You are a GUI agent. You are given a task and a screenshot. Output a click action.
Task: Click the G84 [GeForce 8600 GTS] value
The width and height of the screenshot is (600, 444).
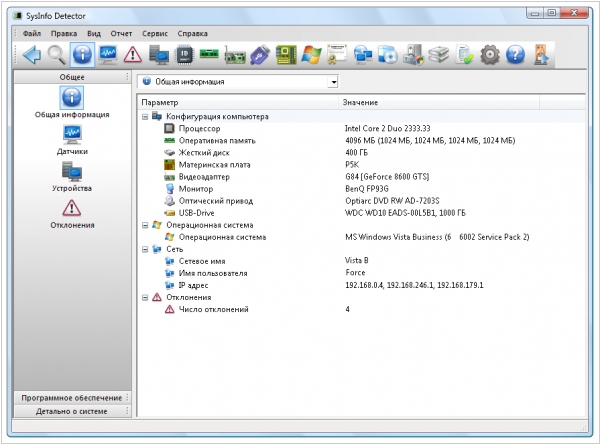coord(387,177)
